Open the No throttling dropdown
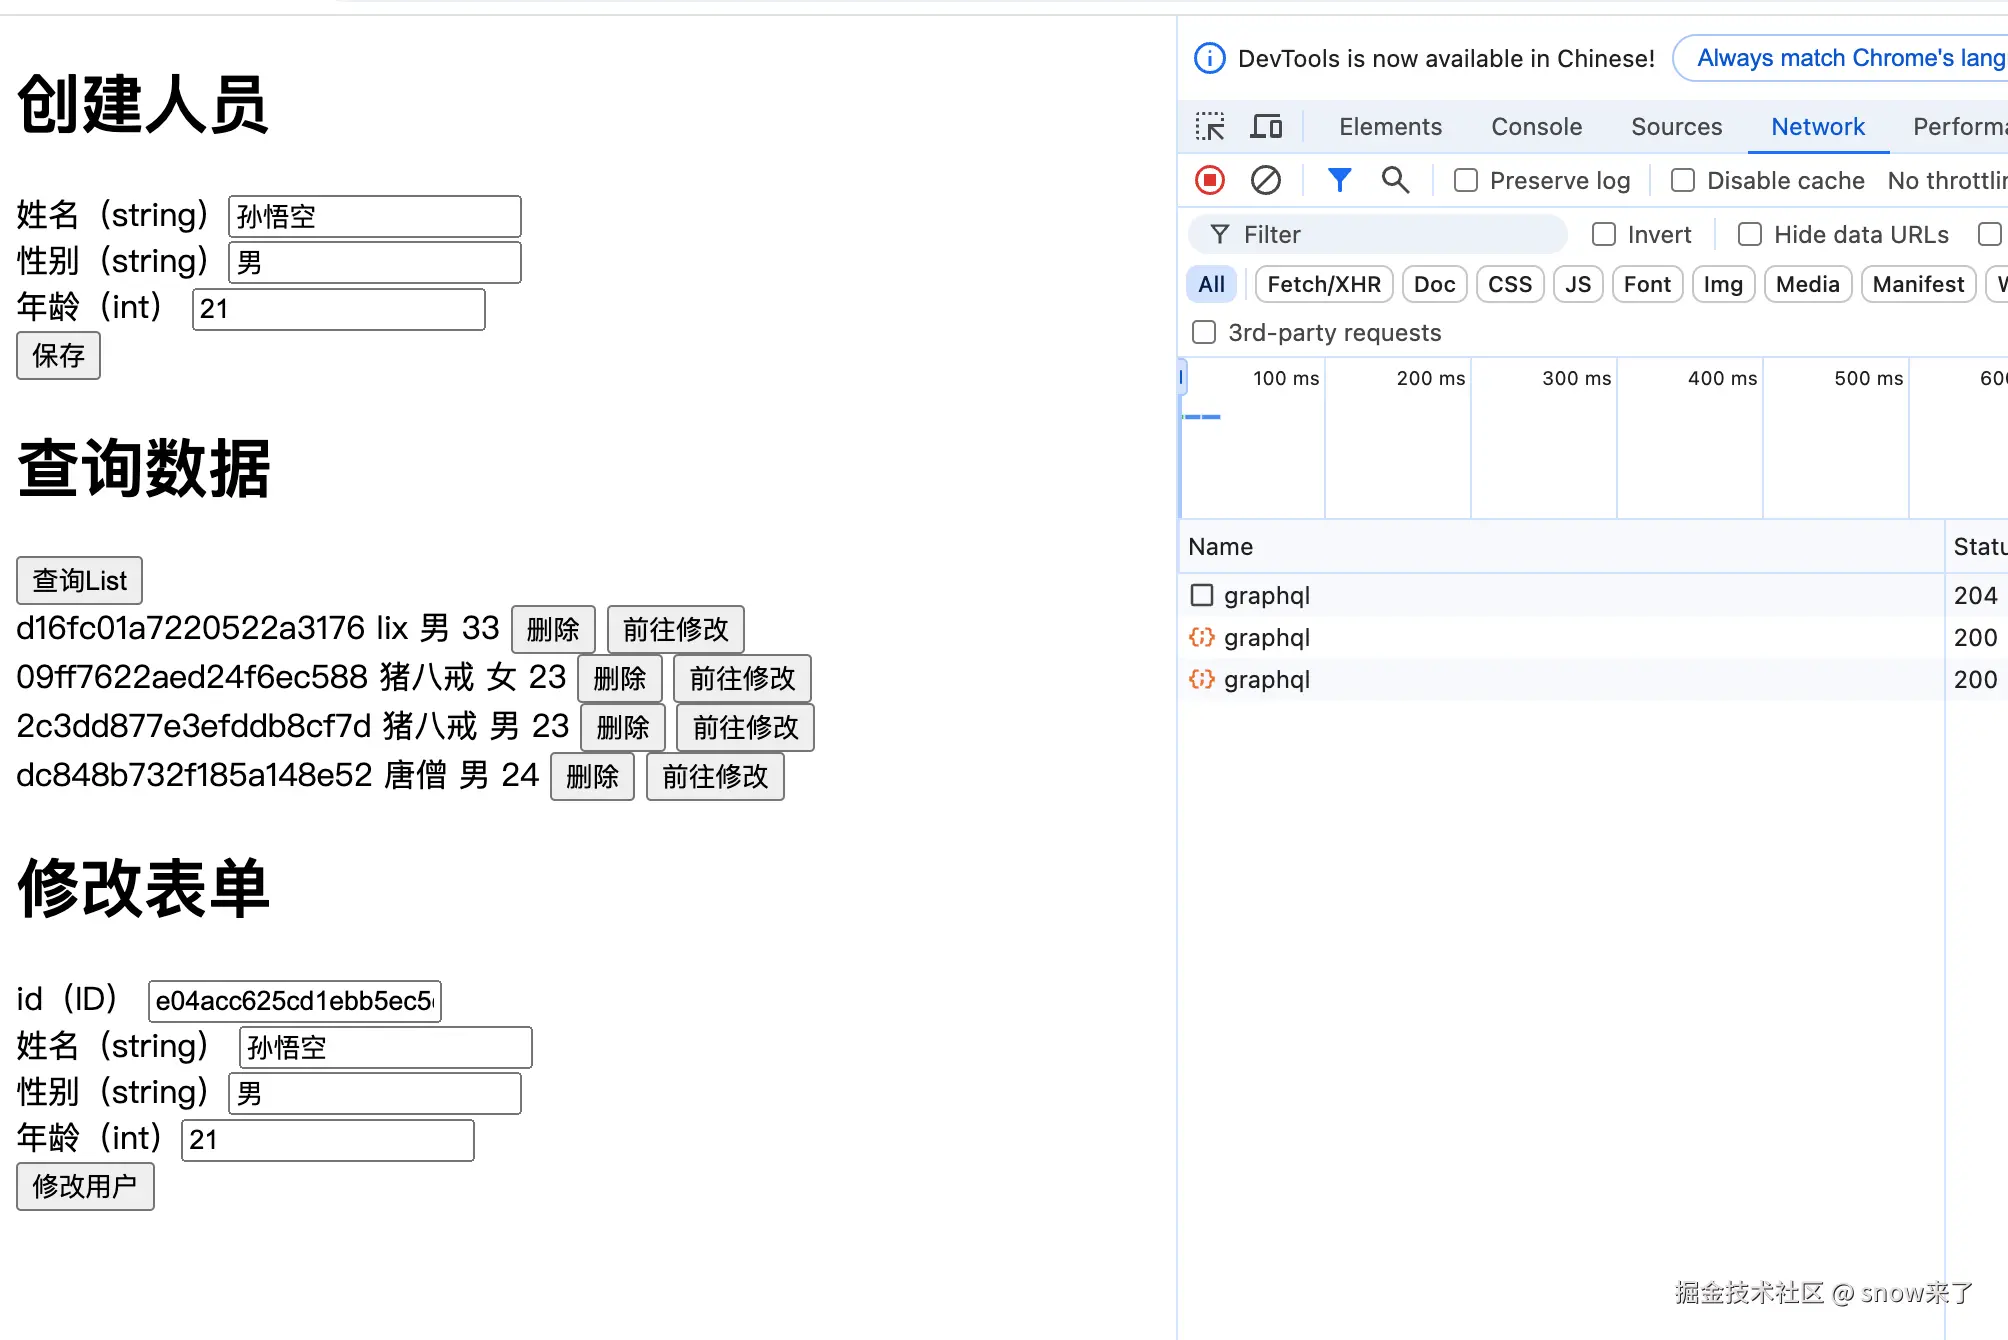This screenshot has height=1340, width=2008. (x=1946, y=180)
